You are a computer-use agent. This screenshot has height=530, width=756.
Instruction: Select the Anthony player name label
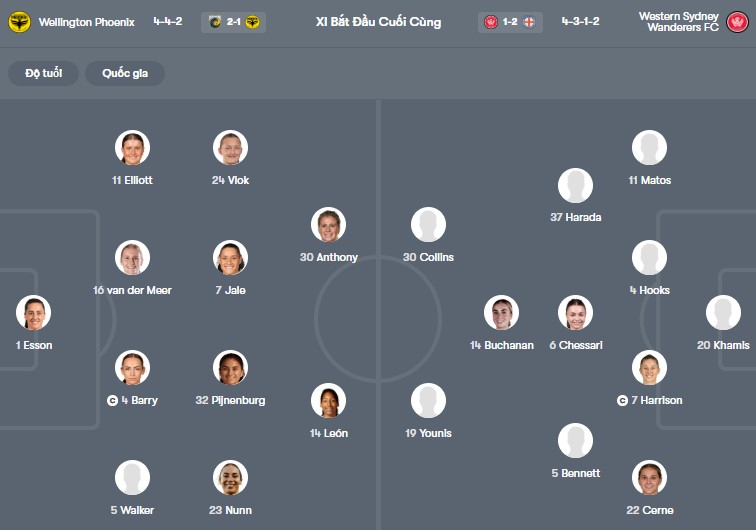click(x=328, y=257)
